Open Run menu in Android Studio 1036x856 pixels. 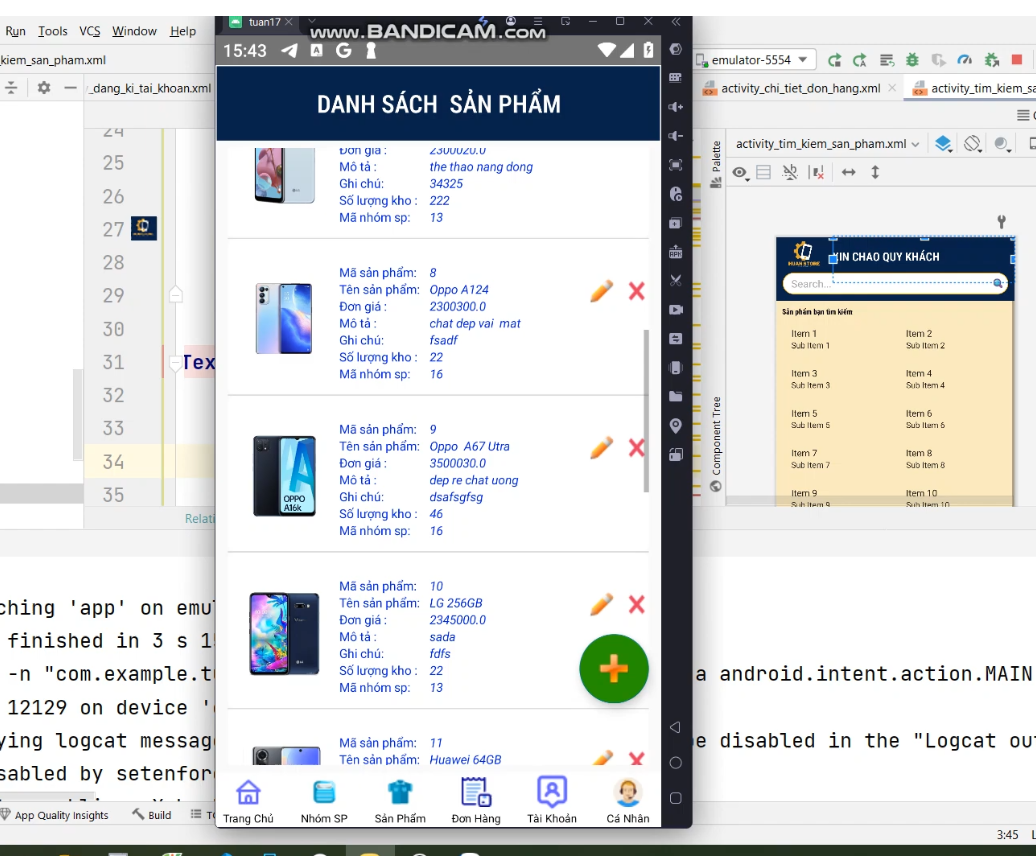(15, 31)
